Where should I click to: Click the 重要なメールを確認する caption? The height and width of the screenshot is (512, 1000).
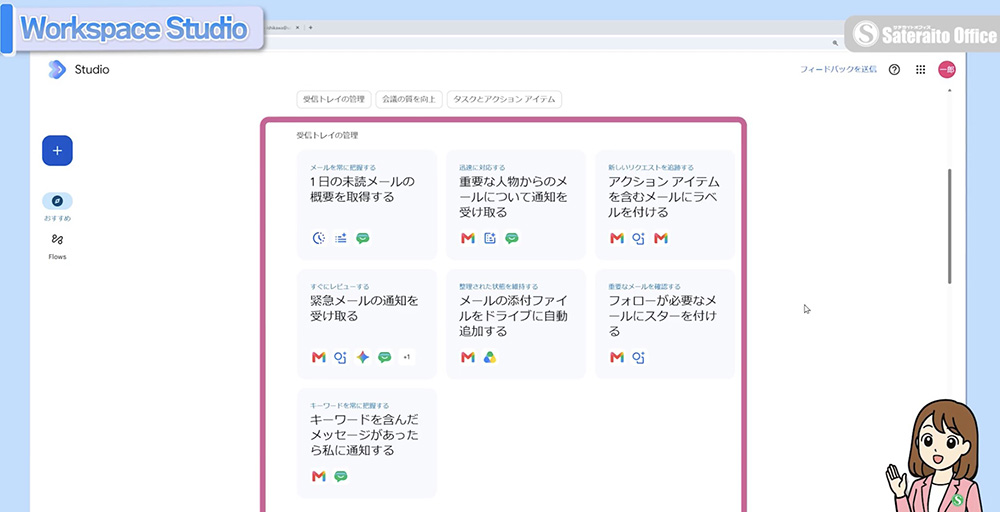[644, 287]
